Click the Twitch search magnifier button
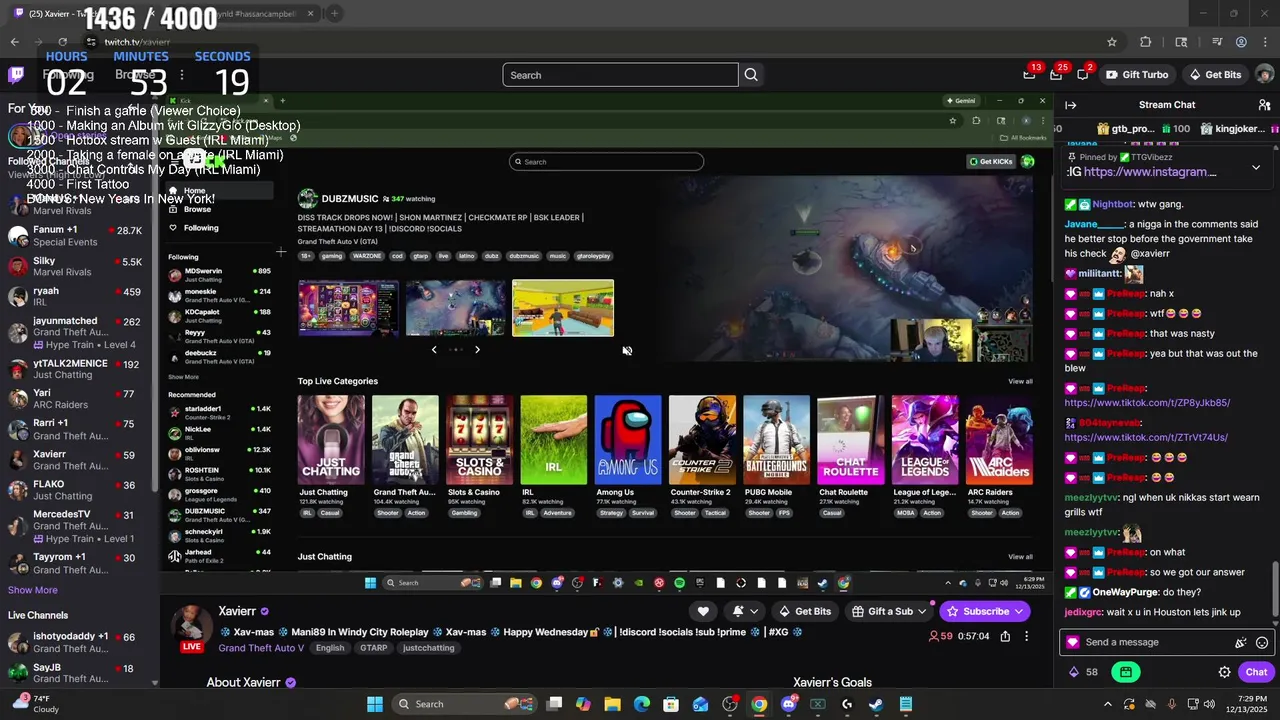Viewport: 1280px width, 720px height. pyautogui.click(x=751, y=75)
